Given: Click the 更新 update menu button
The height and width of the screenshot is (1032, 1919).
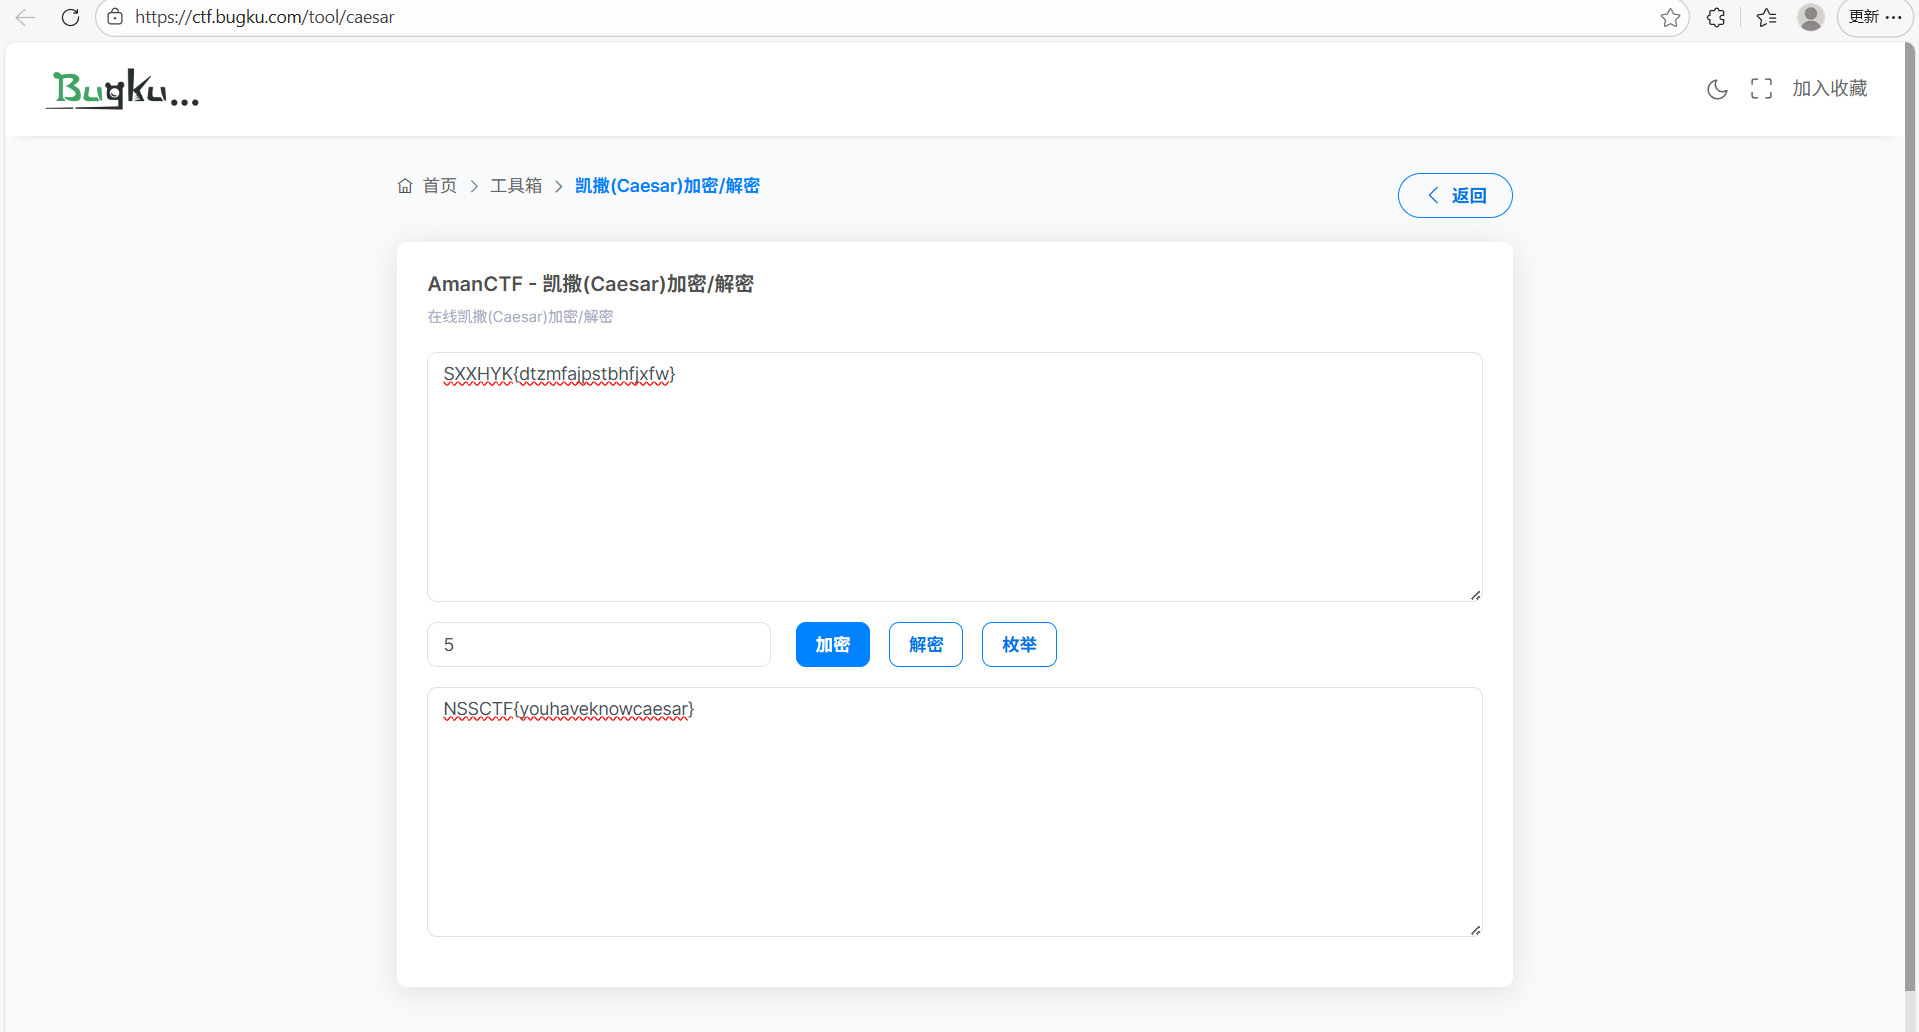Looking at the screenshot, I should click(1875, 17).
